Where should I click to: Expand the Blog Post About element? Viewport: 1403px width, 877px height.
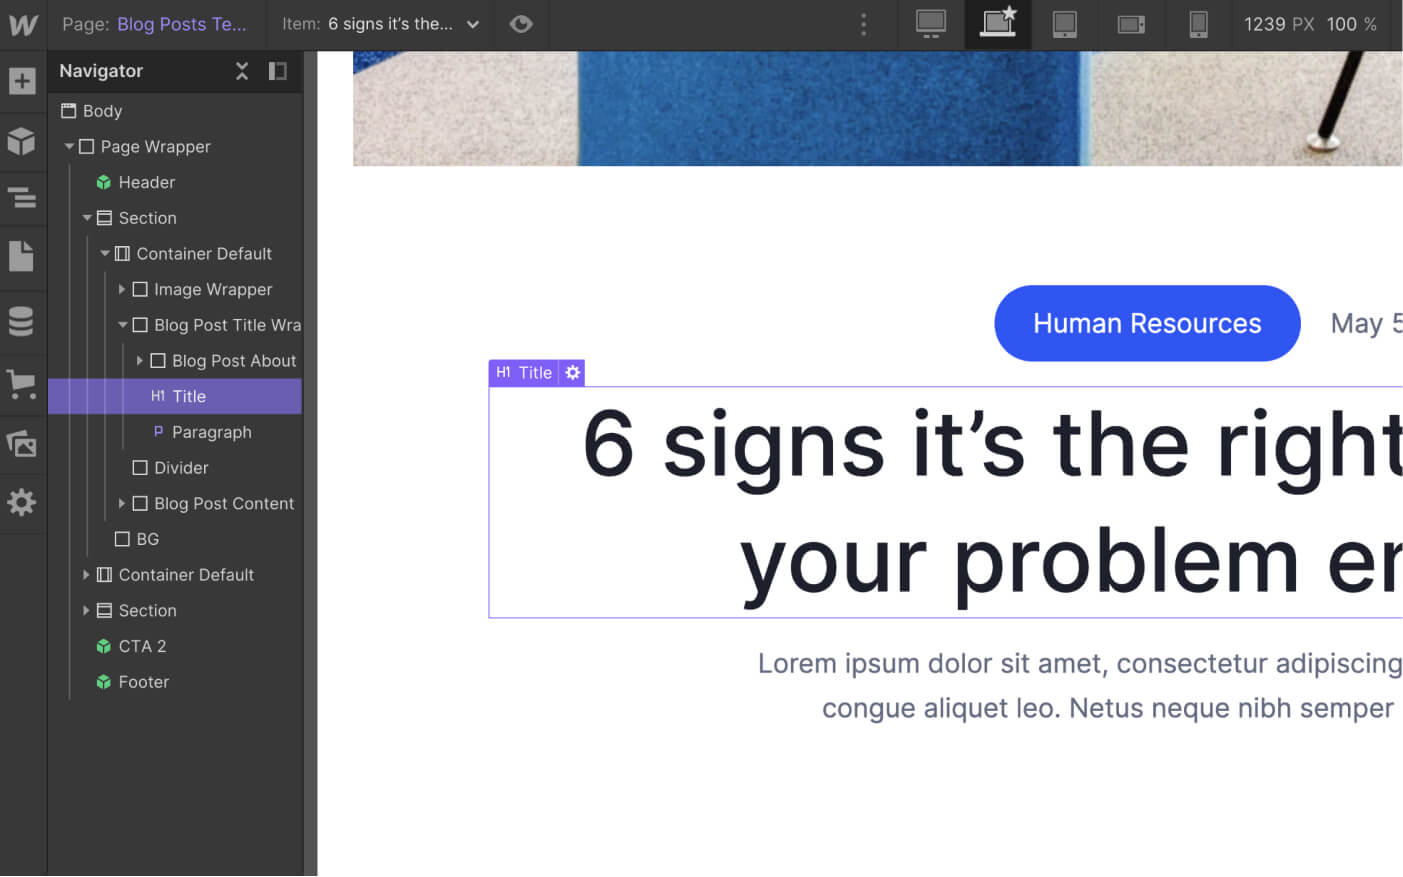(x=140, y=360)
